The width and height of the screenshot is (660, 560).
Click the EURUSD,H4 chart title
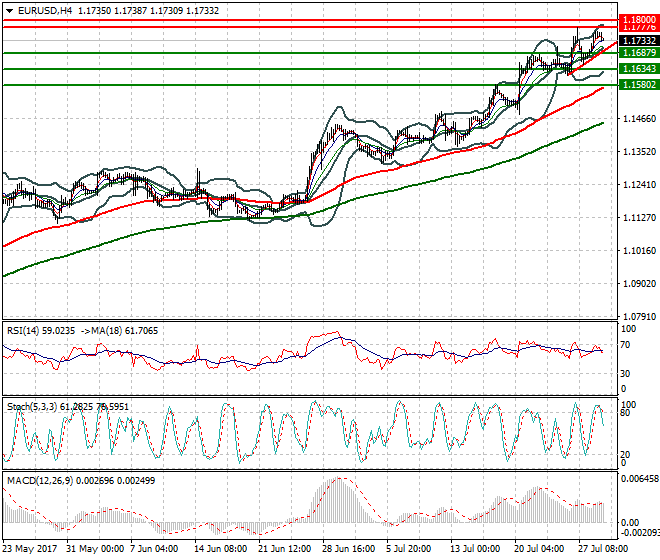(x=45, y=11)
